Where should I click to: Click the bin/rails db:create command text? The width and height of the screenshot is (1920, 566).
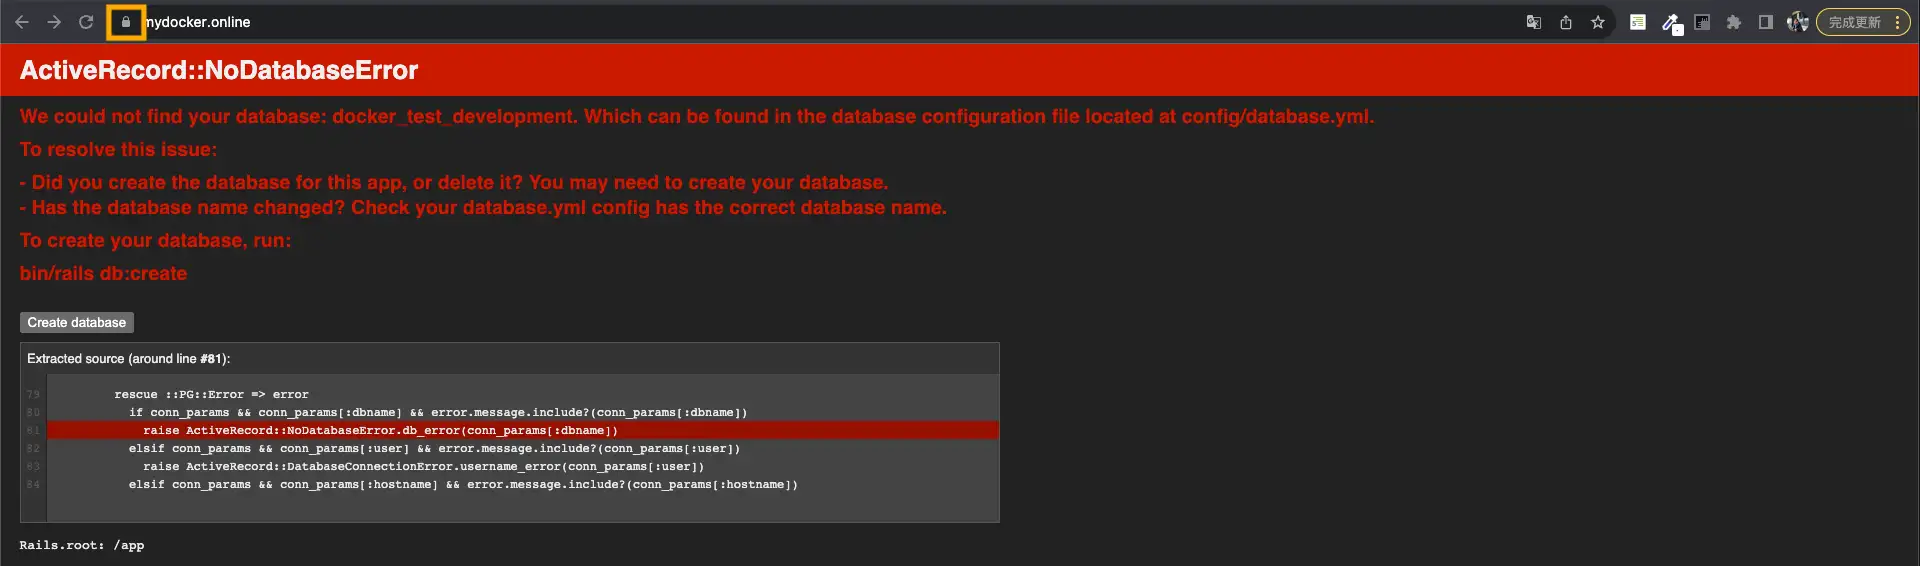(x=103, y=274)
